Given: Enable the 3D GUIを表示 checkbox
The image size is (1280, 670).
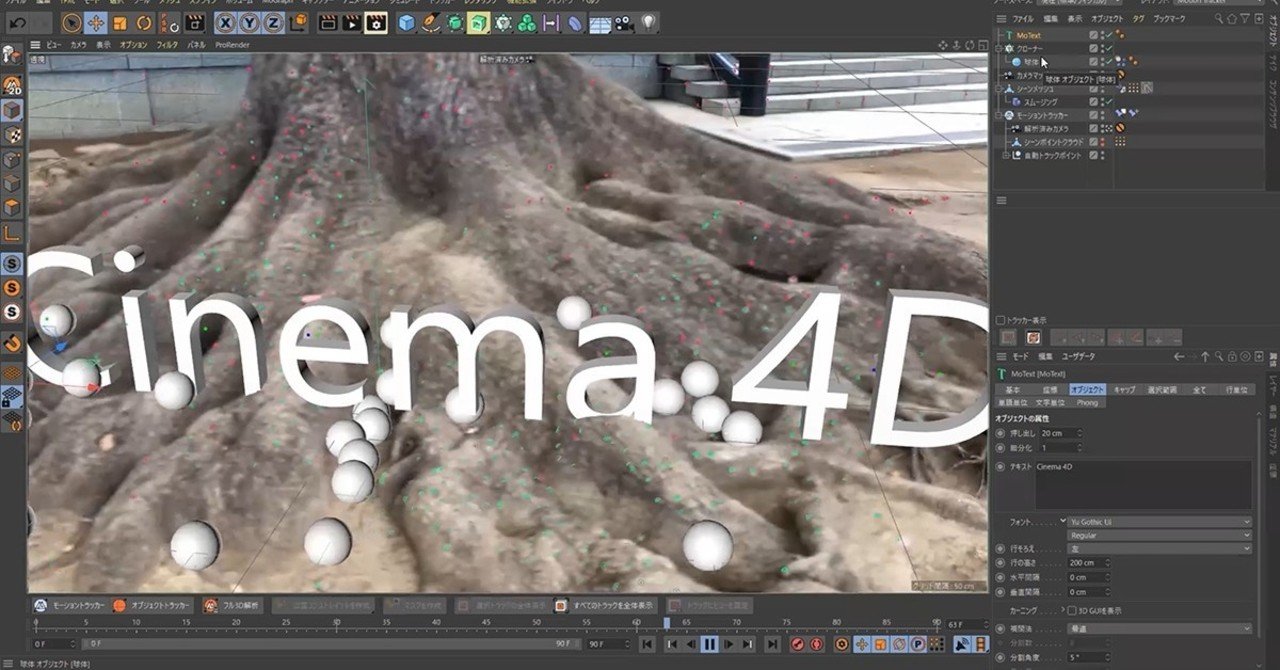Looking at the screenshot, I should pos(1072,610).
